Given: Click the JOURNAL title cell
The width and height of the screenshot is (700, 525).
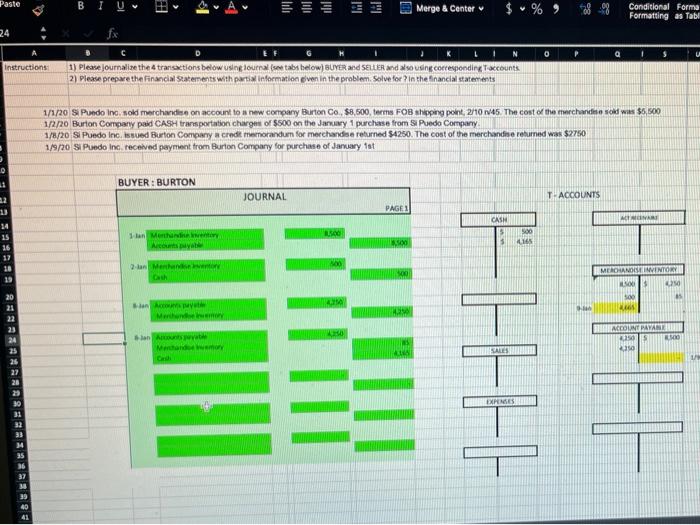Looking at the screenshot, I should pos(265,197).
